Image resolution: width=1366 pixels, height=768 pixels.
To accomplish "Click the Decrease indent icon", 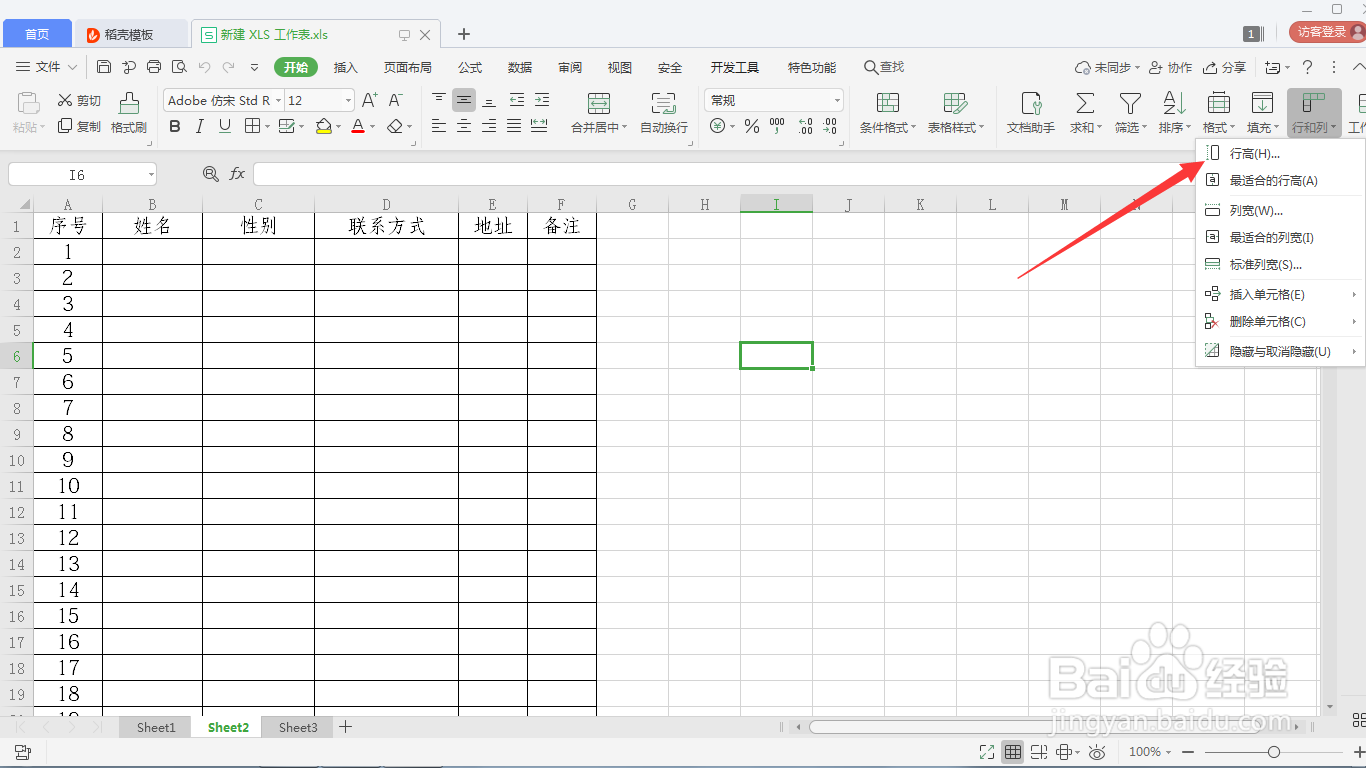I will [516, 100].
